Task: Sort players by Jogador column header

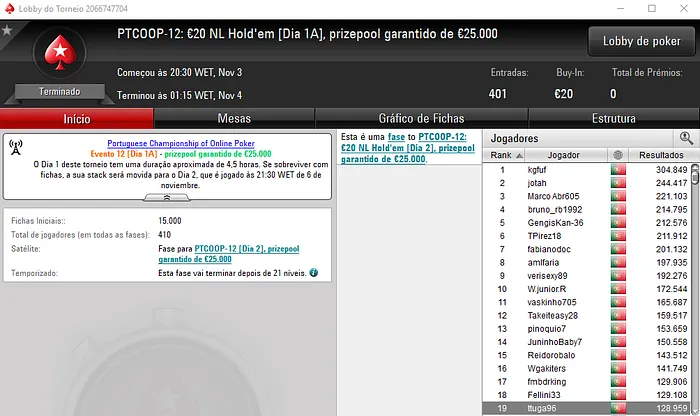Action: click(566, 155)
